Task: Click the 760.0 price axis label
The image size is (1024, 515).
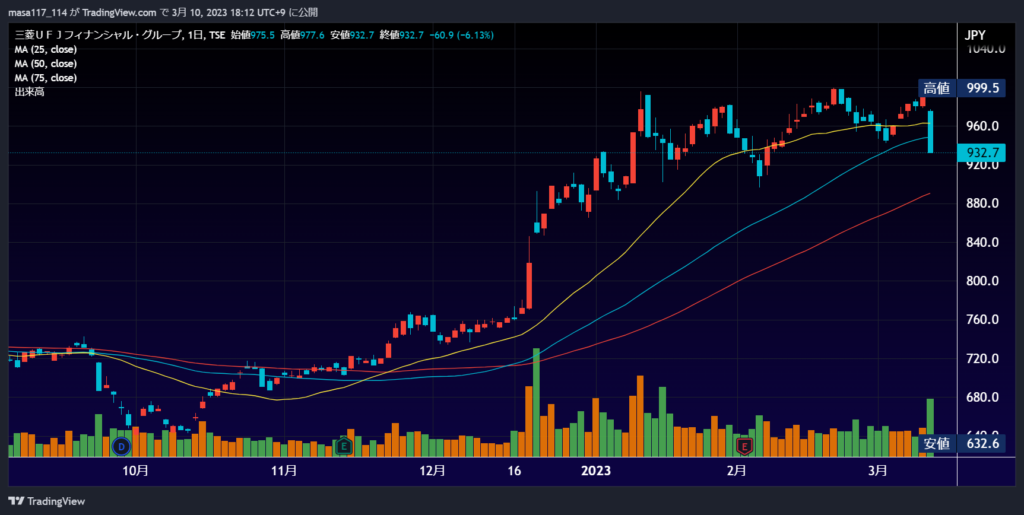Action: pyautogui.click(x=984, y=320)
